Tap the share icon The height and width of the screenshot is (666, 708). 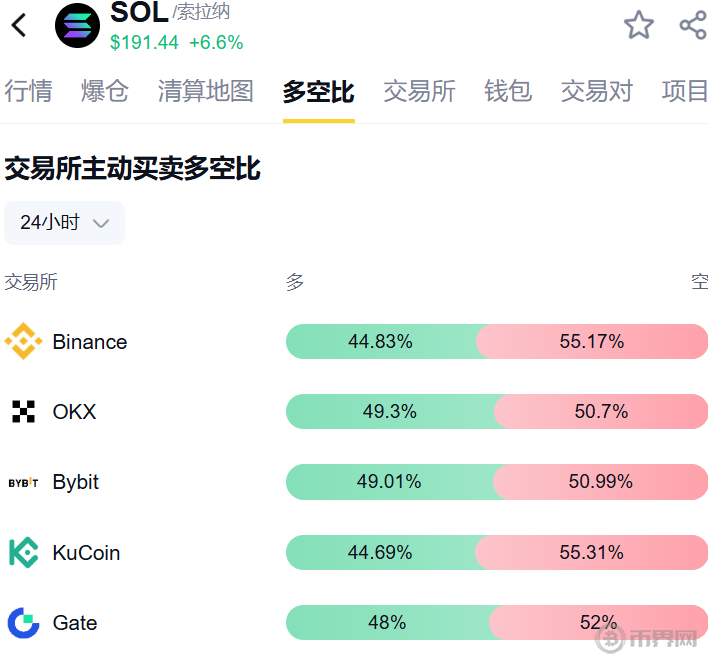[x=692, y=25]
